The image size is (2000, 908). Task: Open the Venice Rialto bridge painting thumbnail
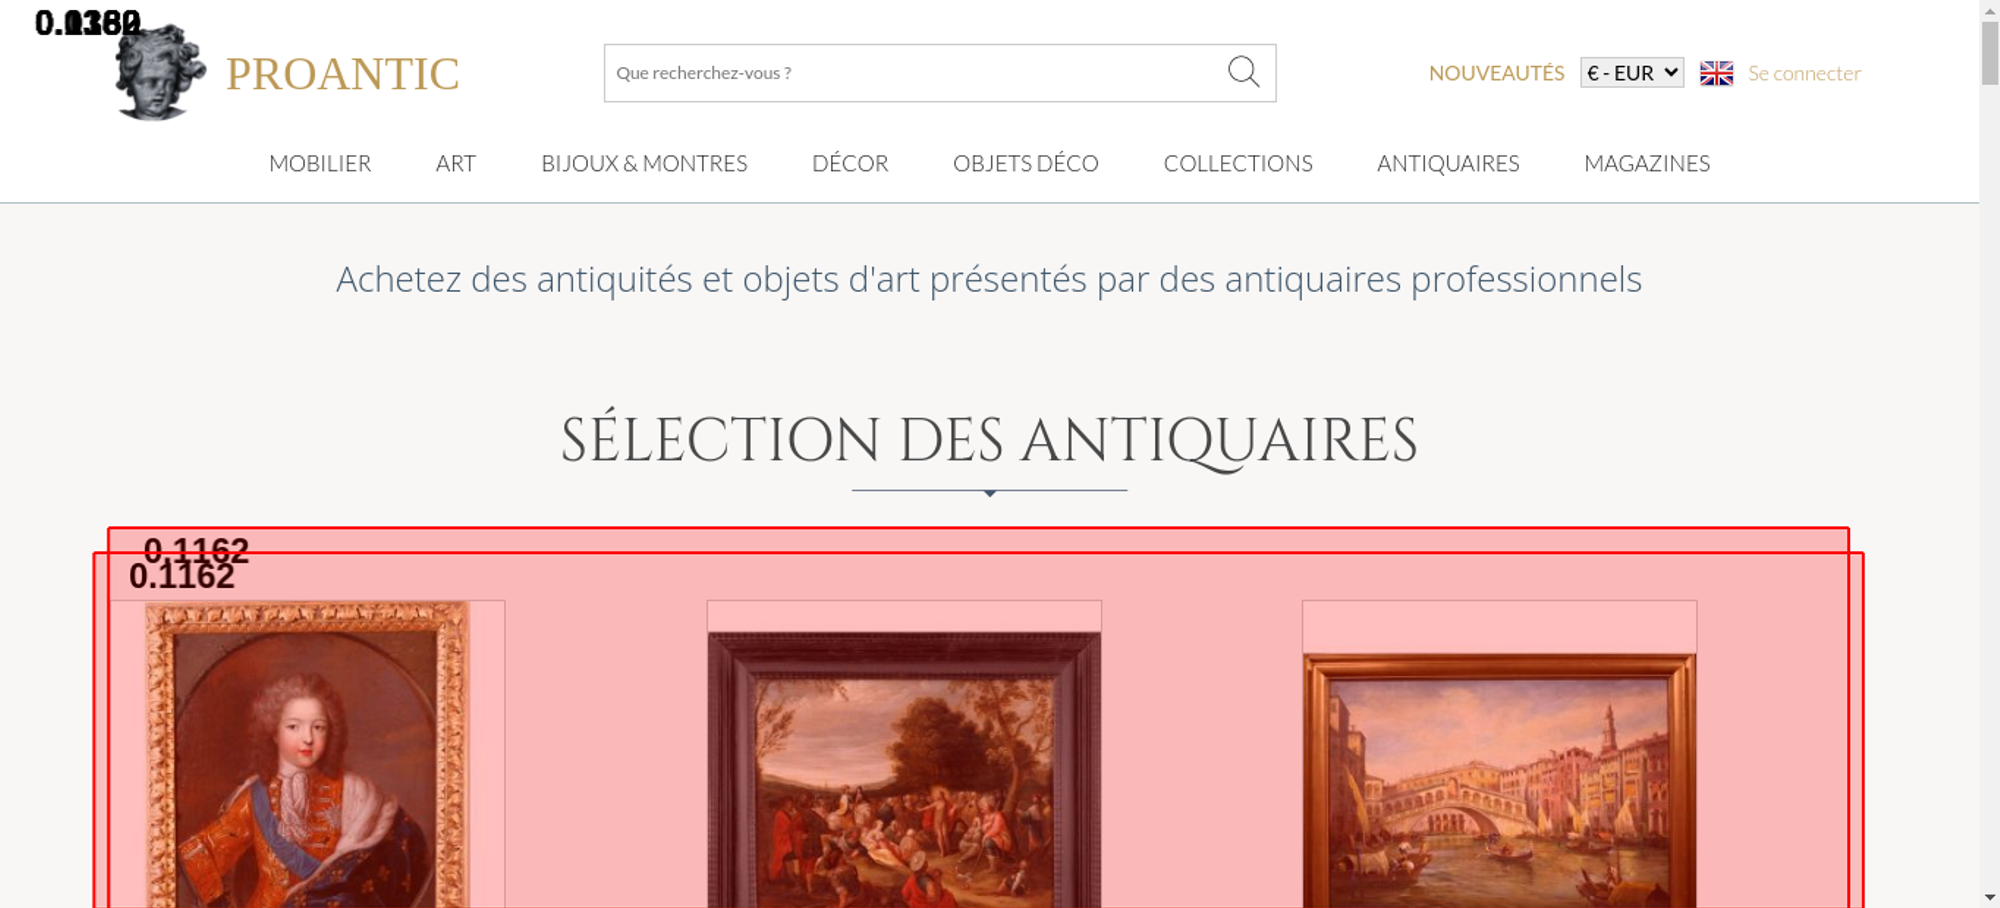click(x=1499, y=781)
